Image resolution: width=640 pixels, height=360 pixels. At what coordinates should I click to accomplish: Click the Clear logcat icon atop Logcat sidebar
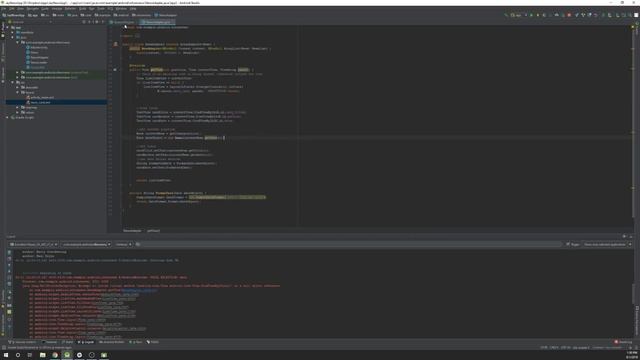pyautogui.click(x=9, y=252)
